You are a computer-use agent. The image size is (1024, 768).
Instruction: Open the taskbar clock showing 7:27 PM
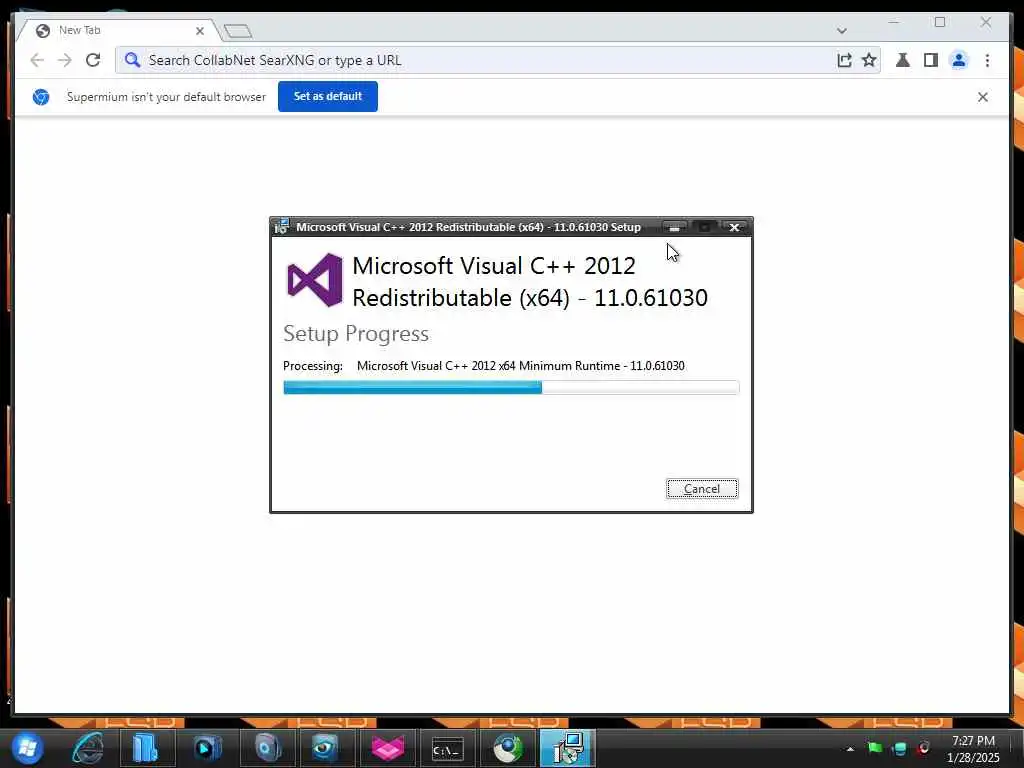973,748
